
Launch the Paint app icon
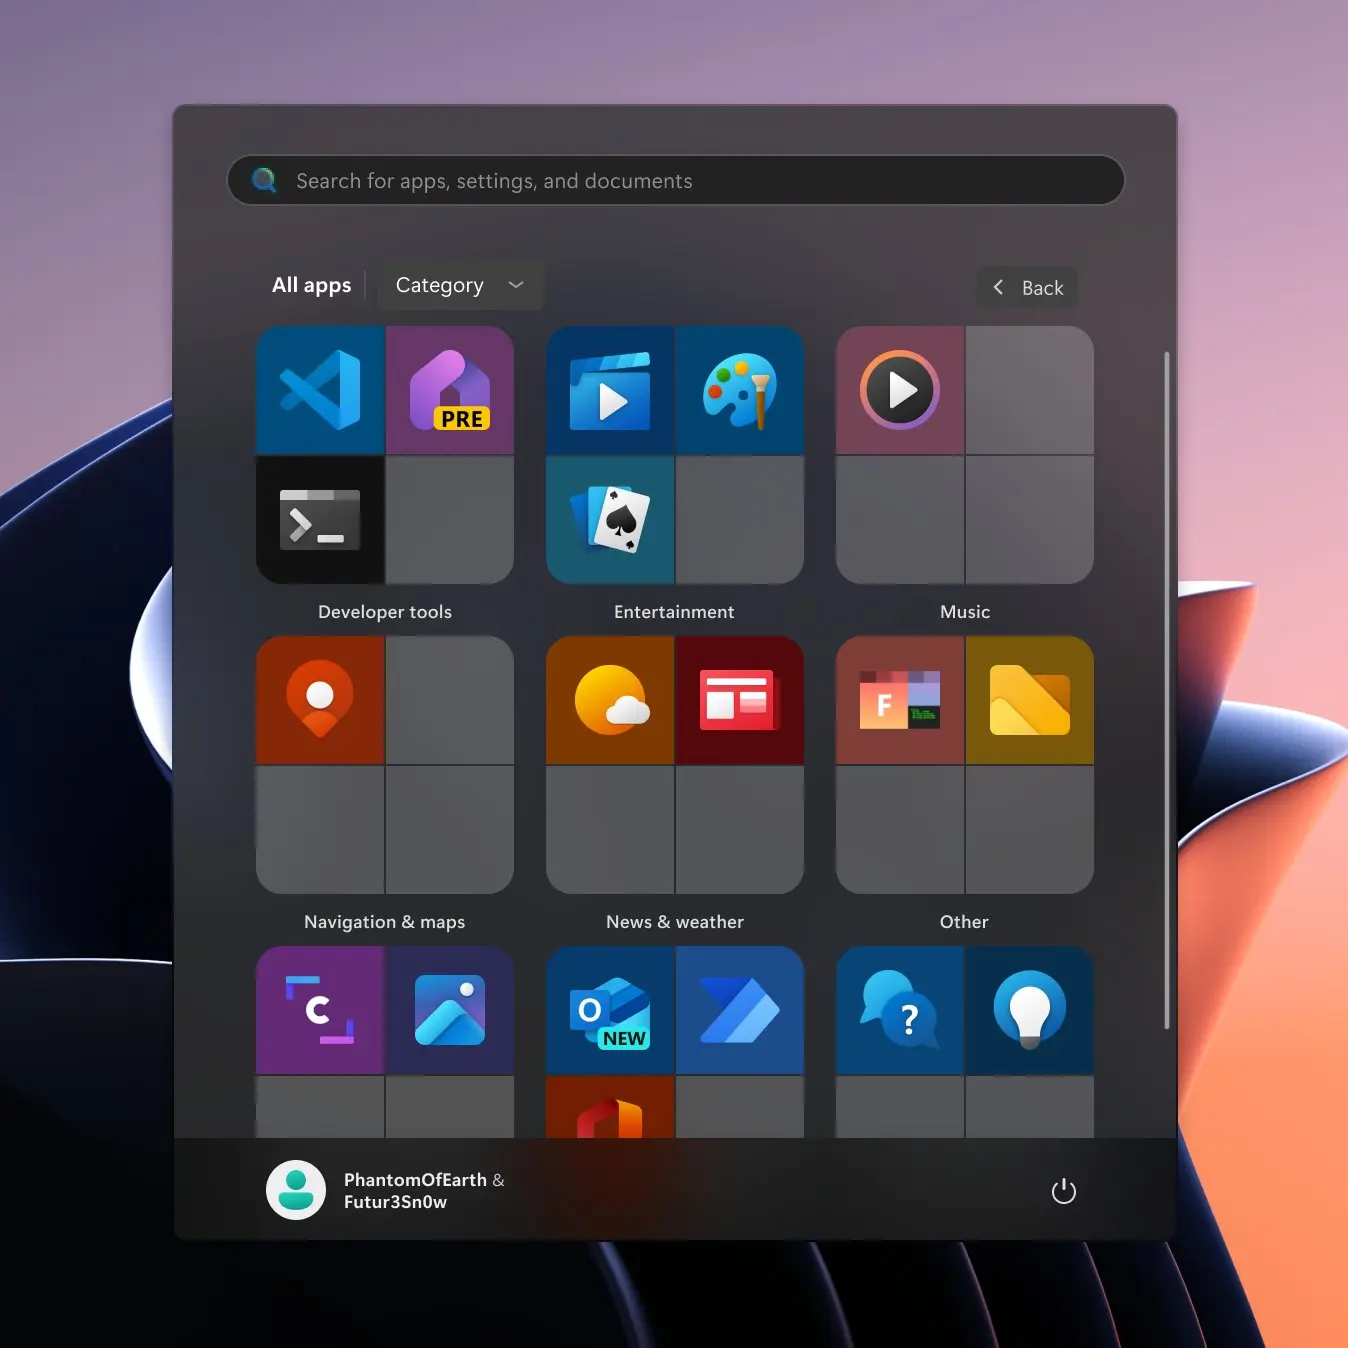point(740,390)
